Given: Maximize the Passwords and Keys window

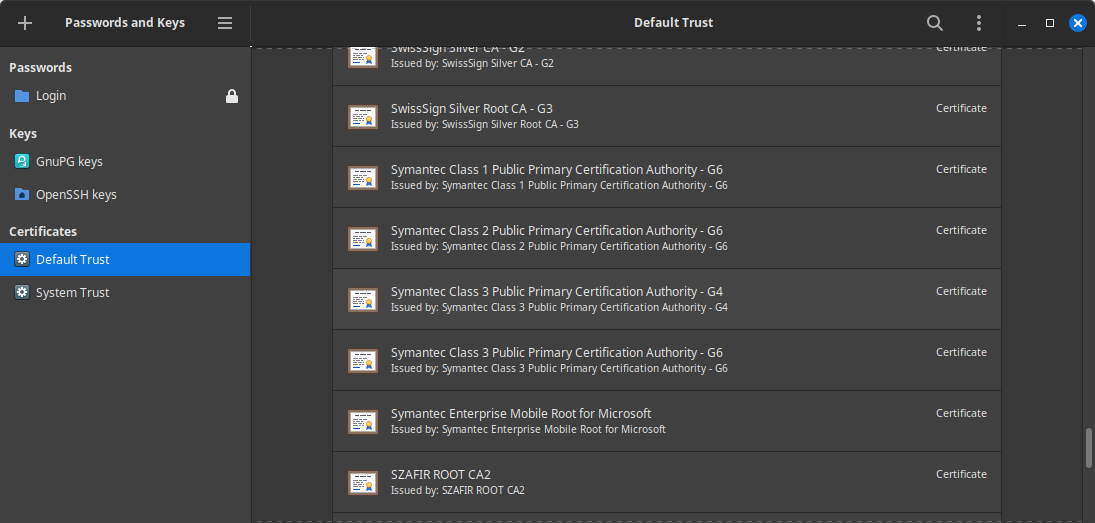Looking at the screenshot, I should point(1050,23).
